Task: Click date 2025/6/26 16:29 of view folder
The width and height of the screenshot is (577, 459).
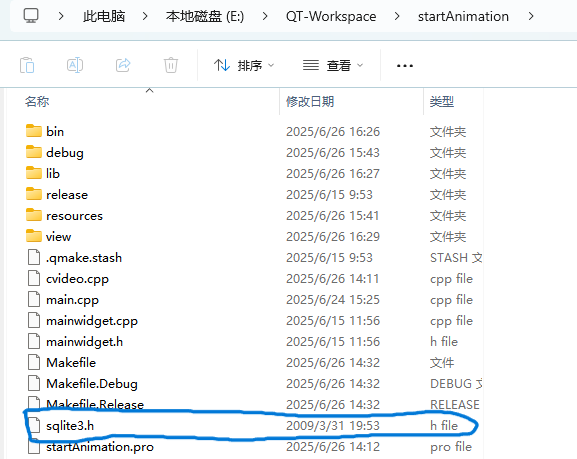Action: [x=333, y=236]
